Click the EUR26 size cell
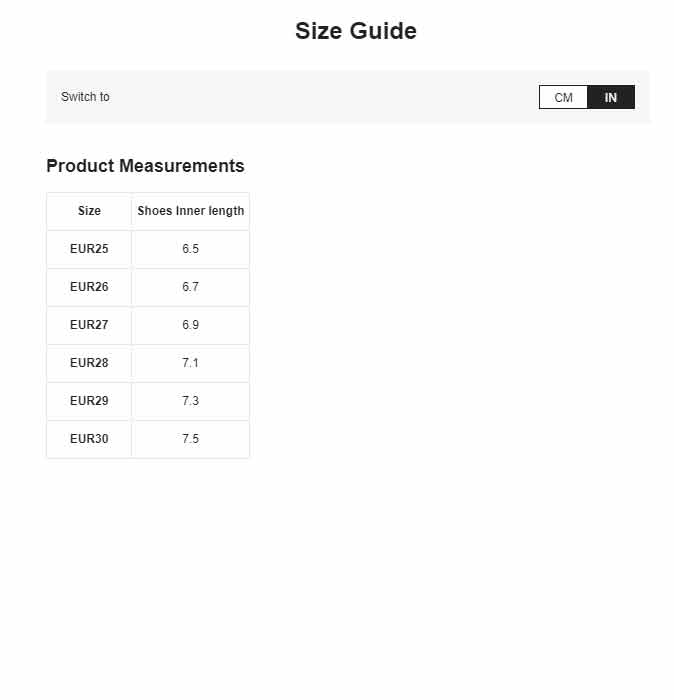674x700 pixels. (x=89, y=287)
